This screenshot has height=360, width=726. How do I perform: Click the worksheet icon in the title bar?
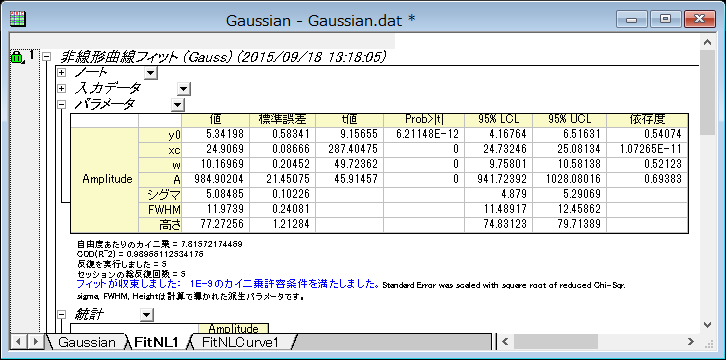[x=18, y=19]
